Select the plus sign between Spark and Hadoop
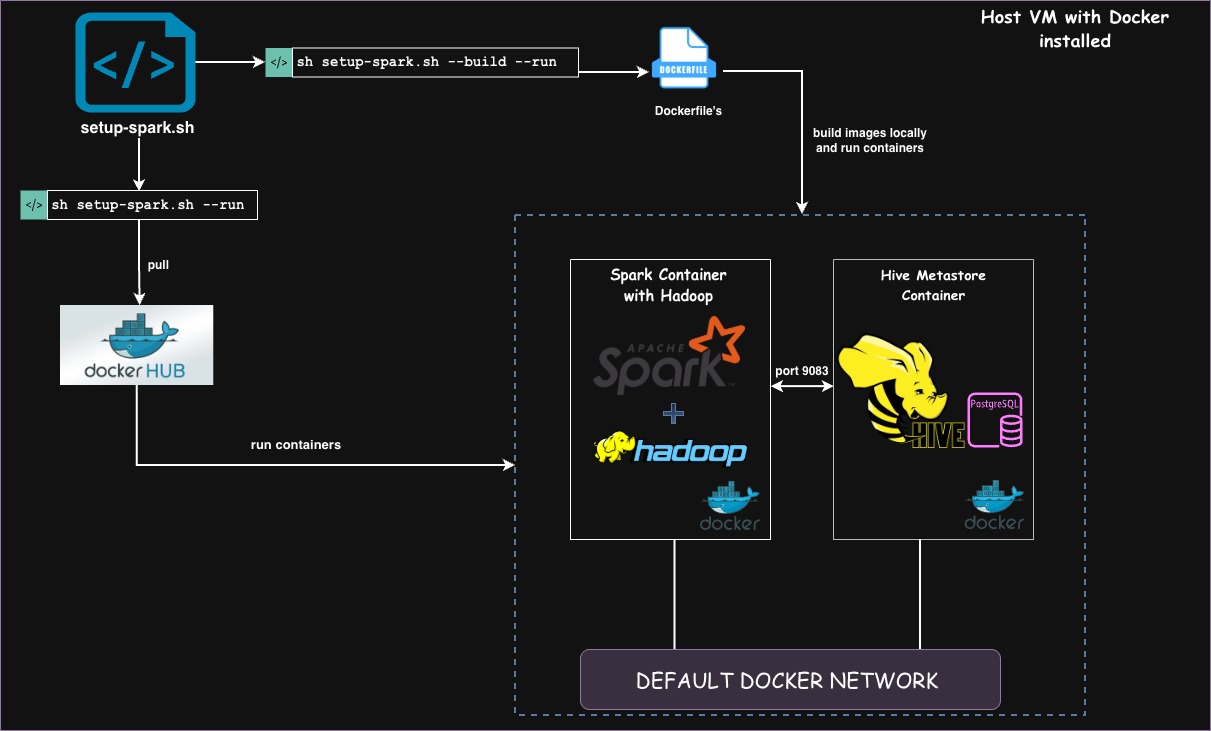The image size is (1211, 731). click(673, 412)
